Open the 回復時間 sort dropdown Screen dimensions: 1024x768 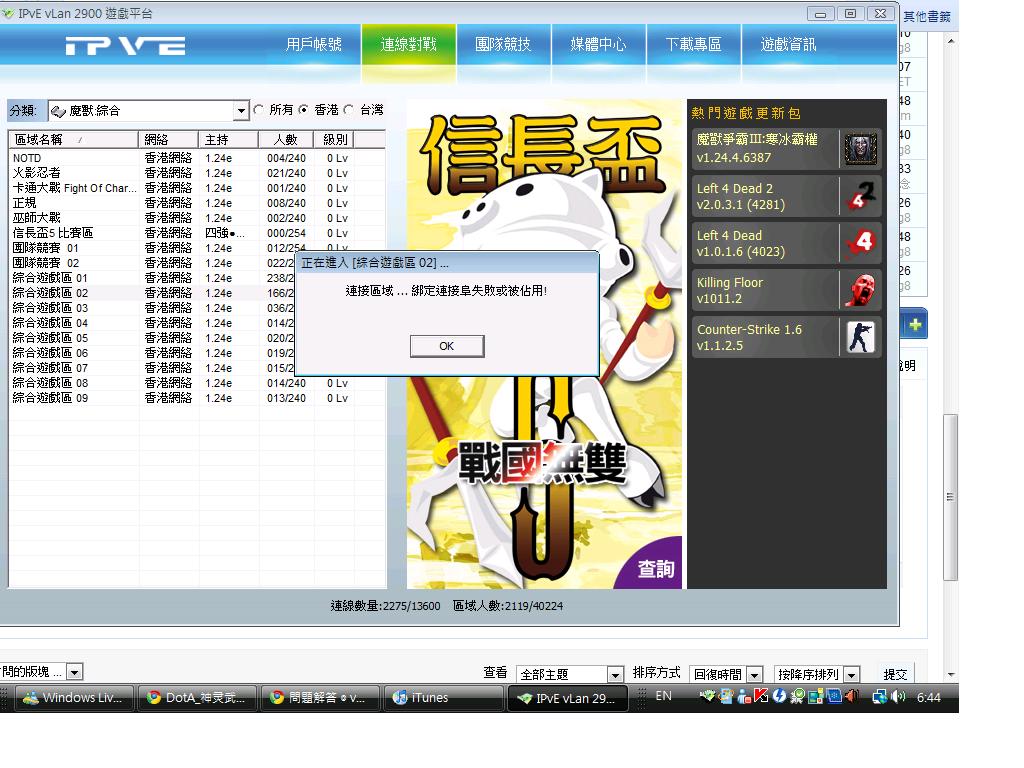754,675
